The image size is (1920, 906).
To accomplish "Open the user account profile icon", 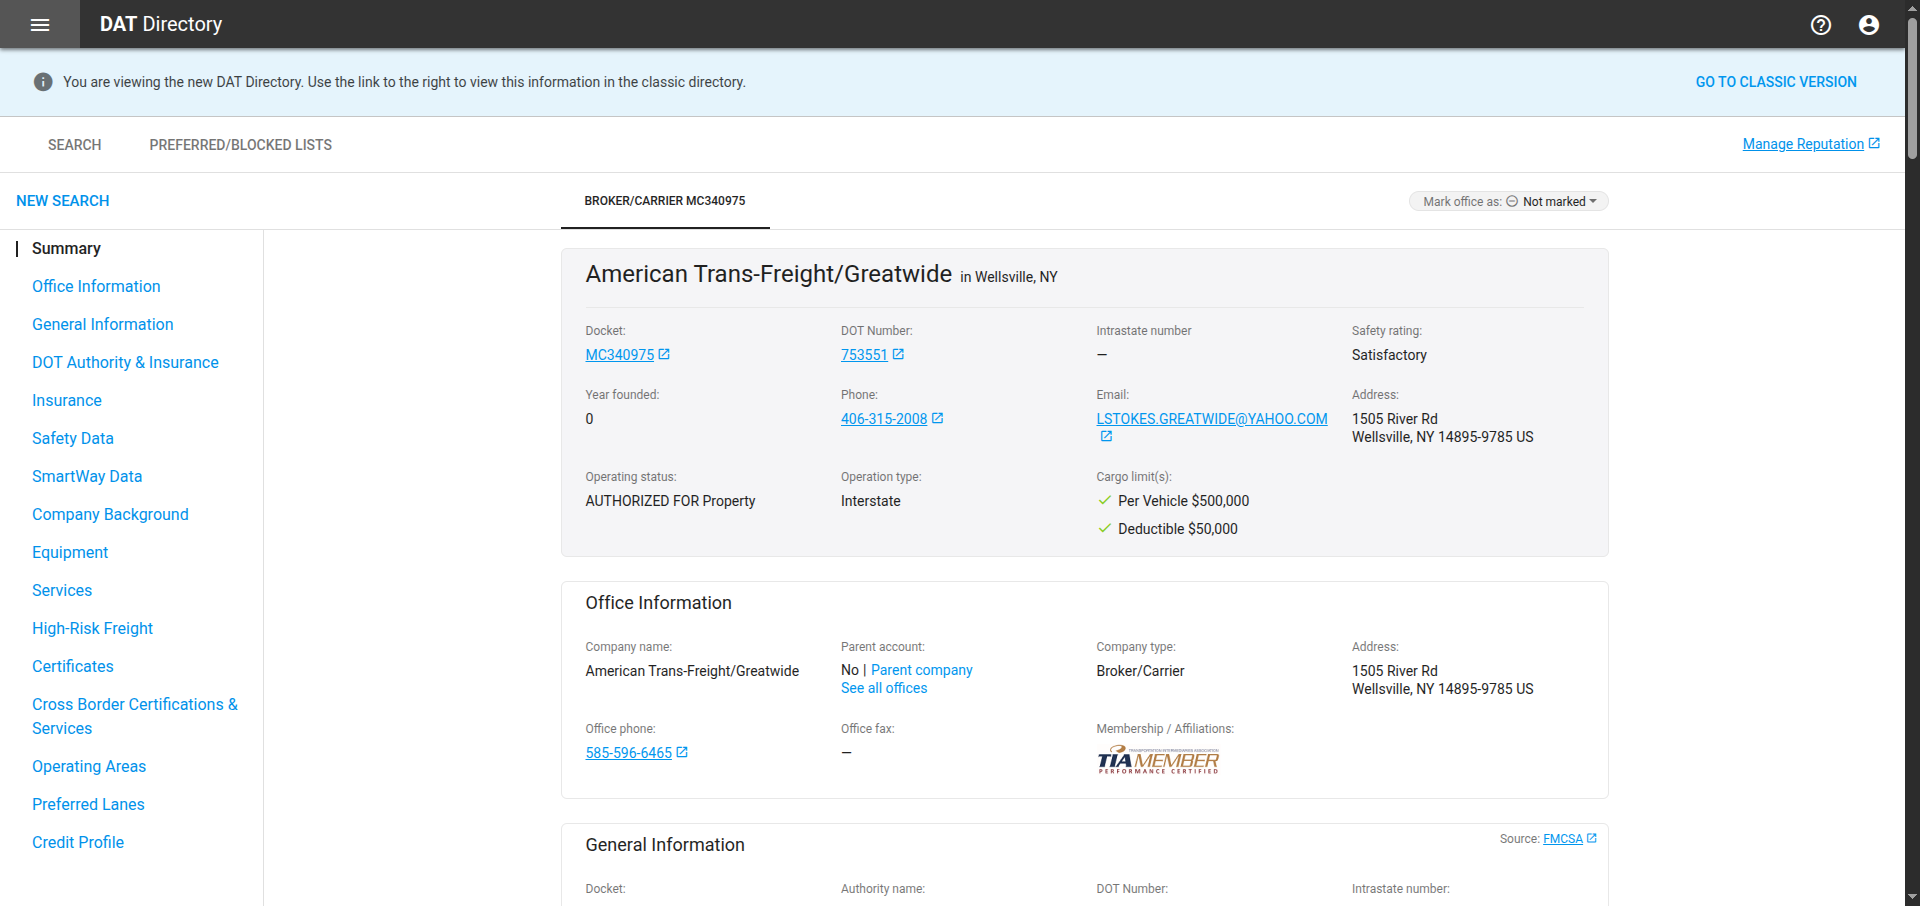I will pos(1868,25).
